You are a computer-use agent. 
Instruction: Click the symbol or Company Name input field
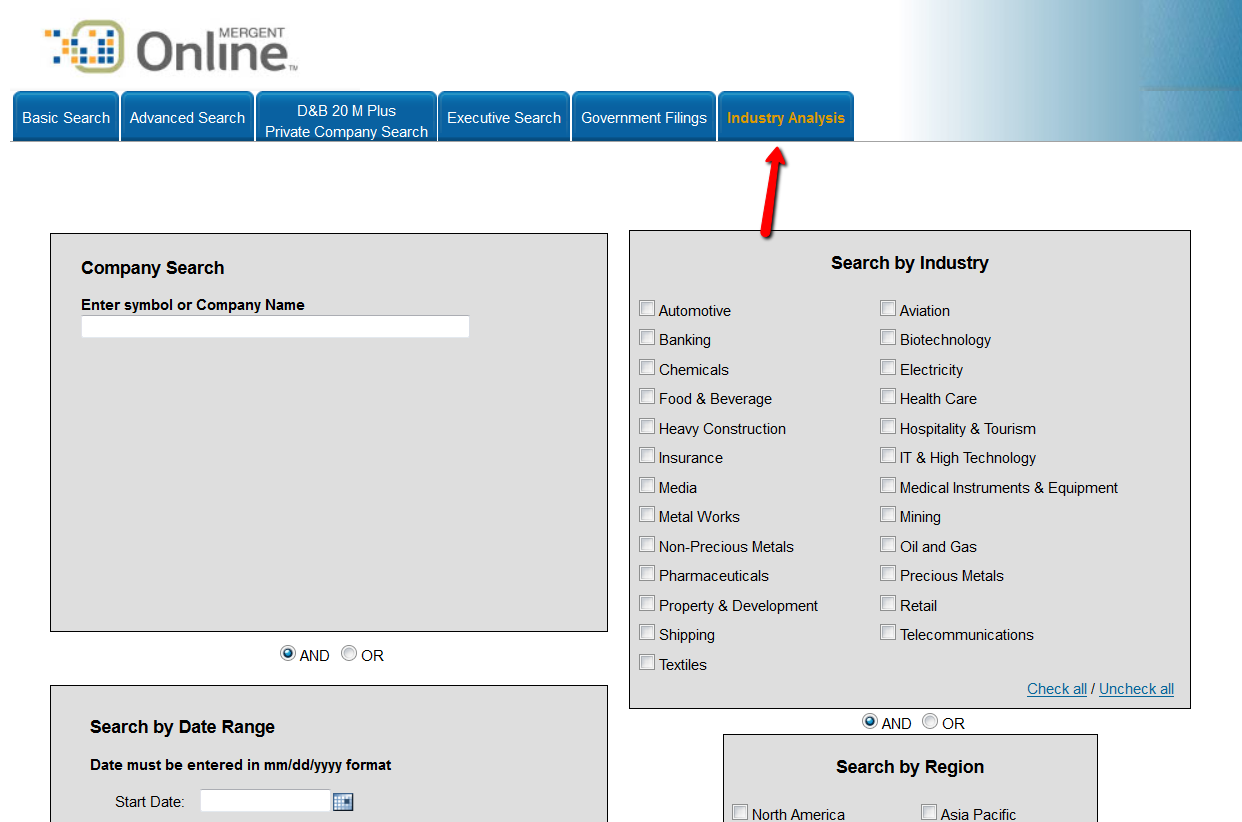click(275, 326)
